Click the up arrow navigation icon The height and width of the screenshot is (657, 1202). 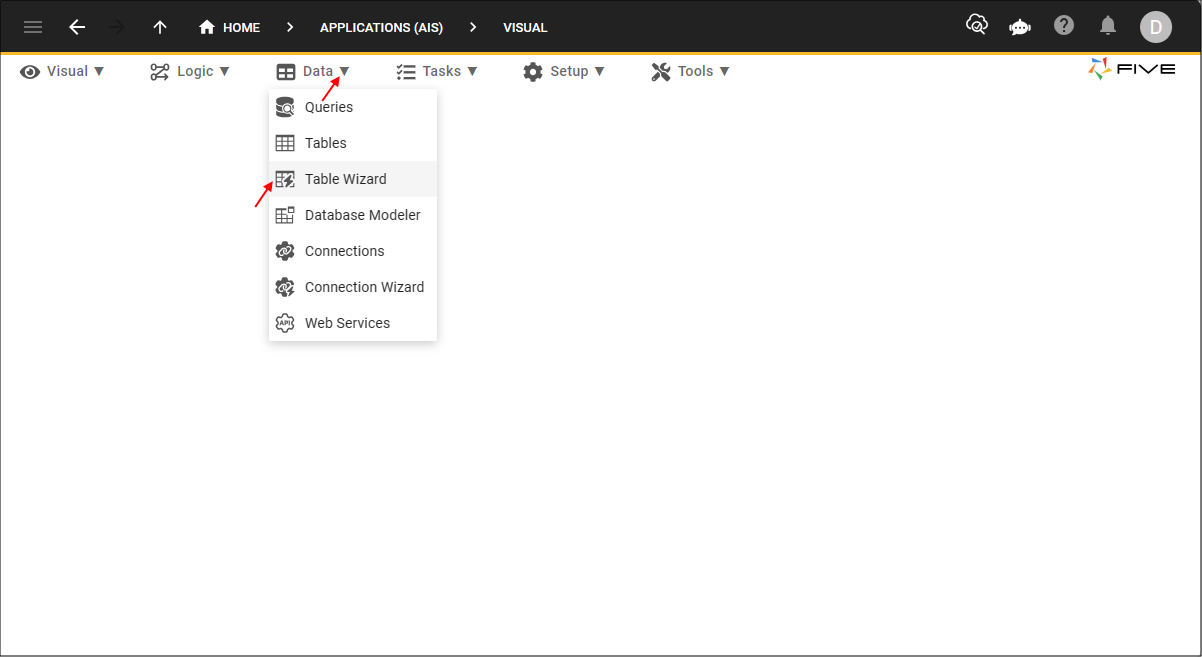point(160,27)
